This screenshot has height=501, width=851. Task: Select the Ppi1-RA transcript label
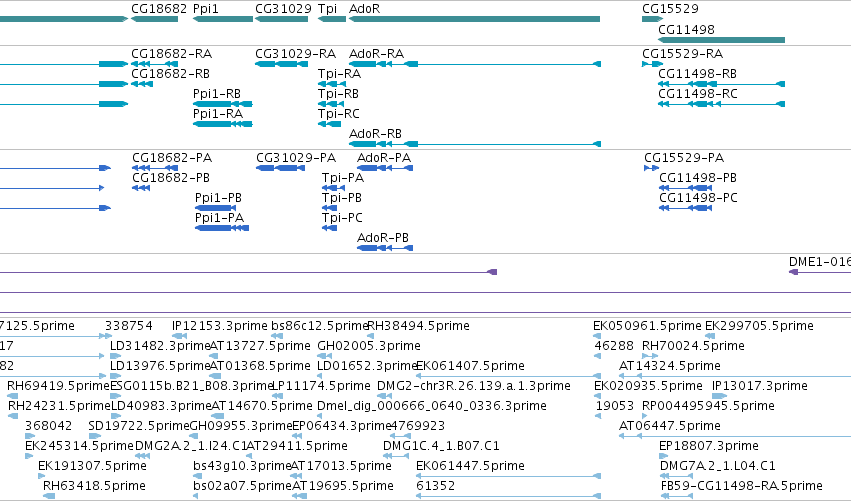click(x=218, y=113)
